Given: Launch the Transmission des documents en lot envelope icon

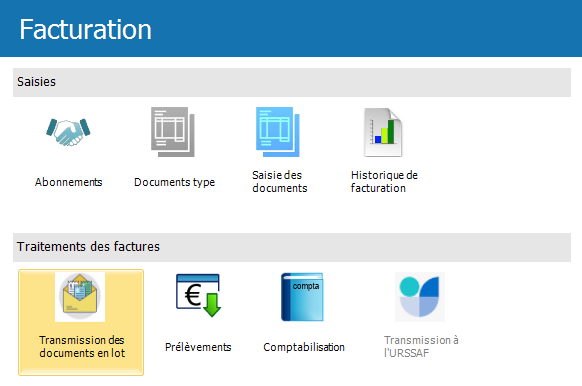Looking at the screenshot, I should (80, 297).
